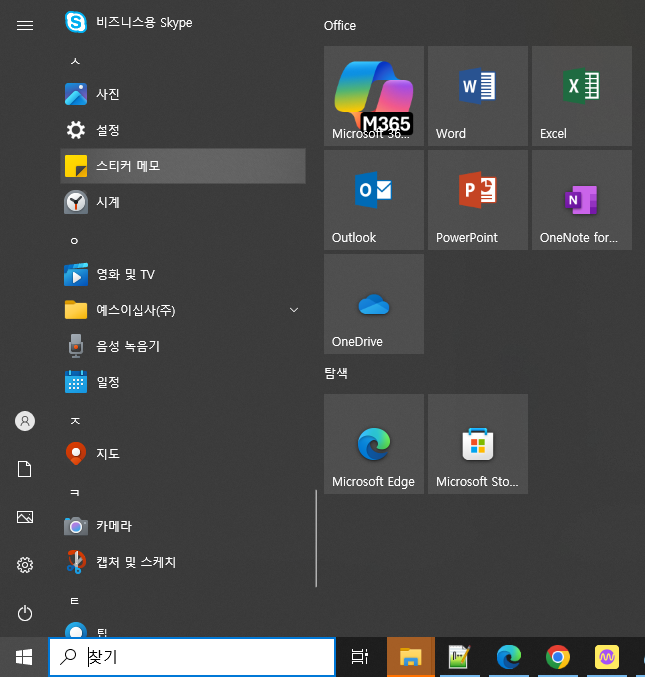Click the Windows Start button

tap(24, 657)
